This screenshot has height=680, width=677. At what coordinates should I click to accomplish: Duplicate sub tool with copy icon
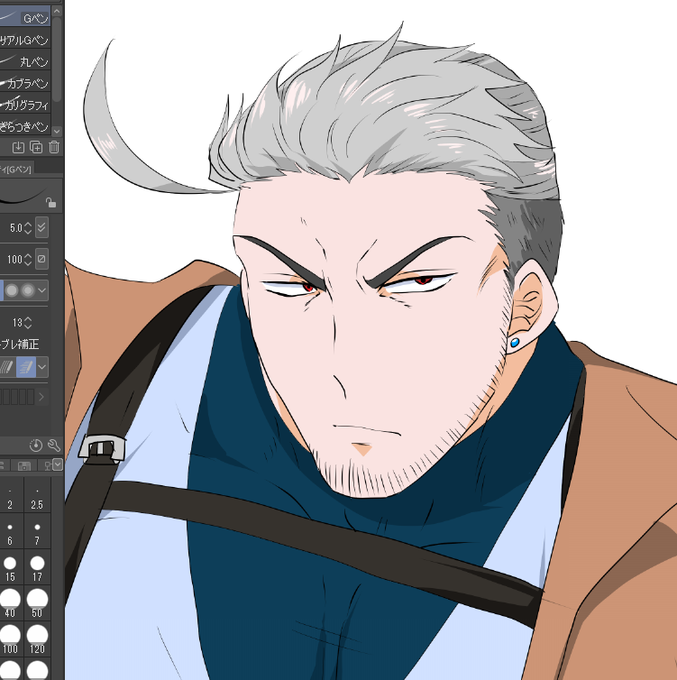36,147
